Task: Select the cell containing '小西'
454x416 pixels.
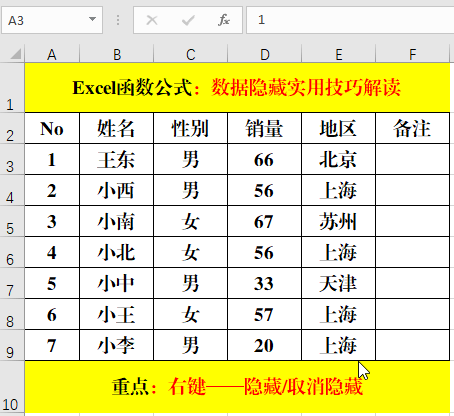Action: pos(116,190)
